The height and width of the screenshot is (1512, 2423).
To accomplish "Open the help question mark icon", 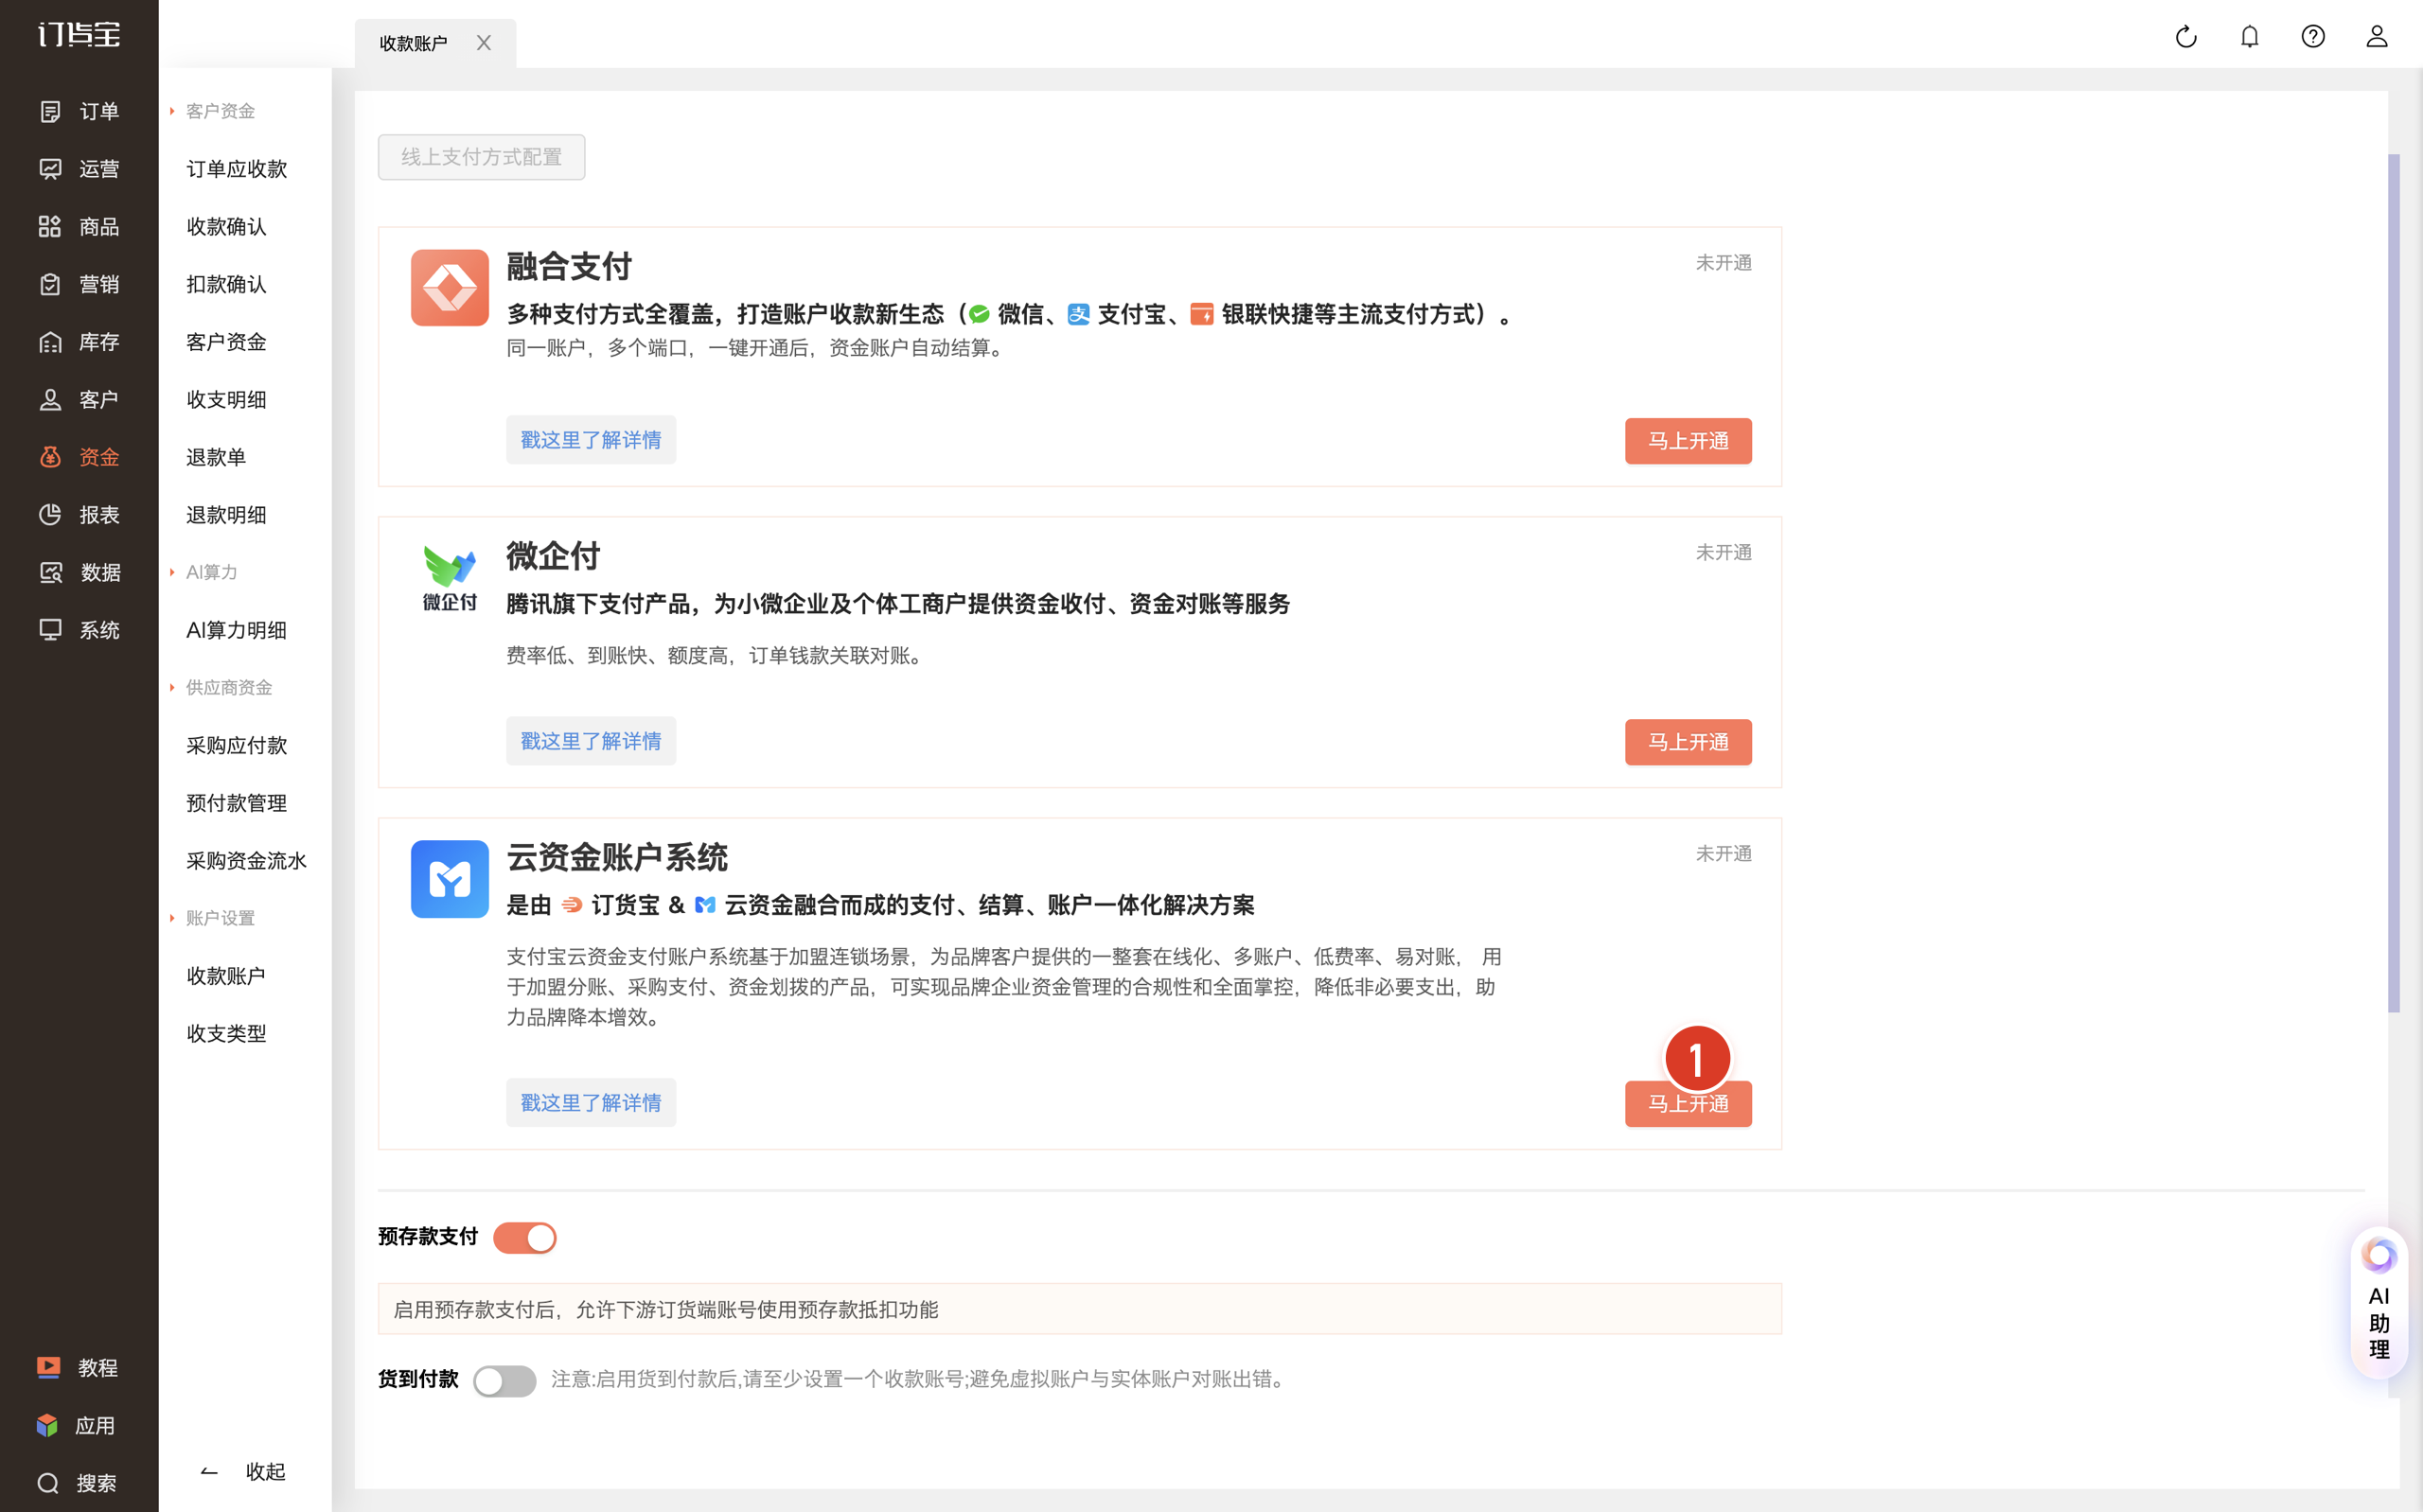I will click(2313, 37).
